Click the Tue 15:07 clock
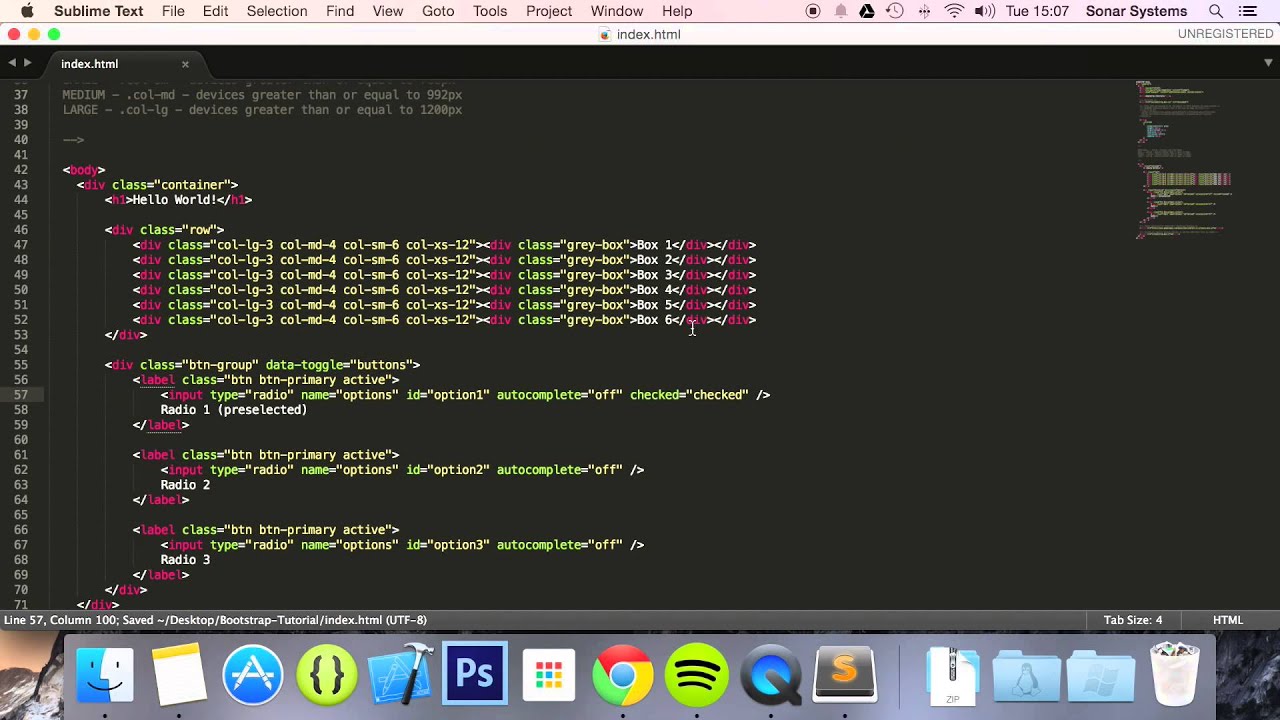 1037,11
